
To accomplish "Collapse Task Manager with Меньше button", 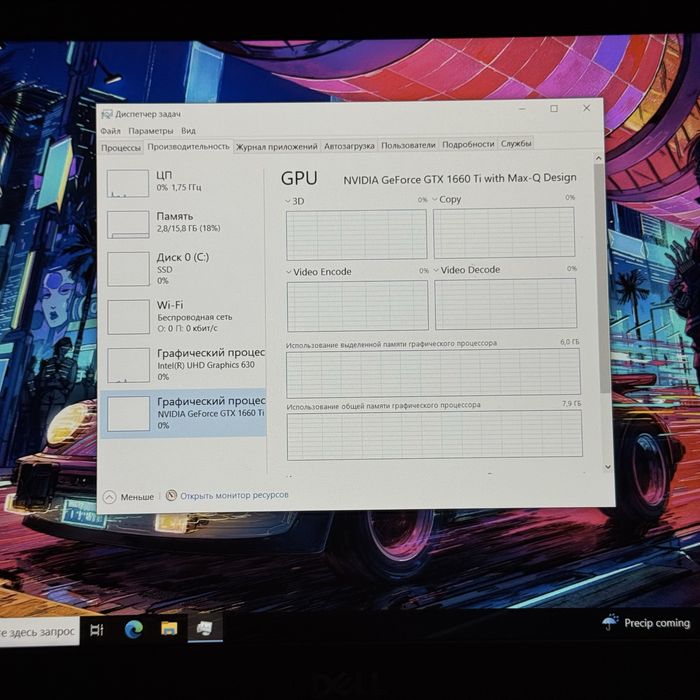I will click(x=129, y=497).
